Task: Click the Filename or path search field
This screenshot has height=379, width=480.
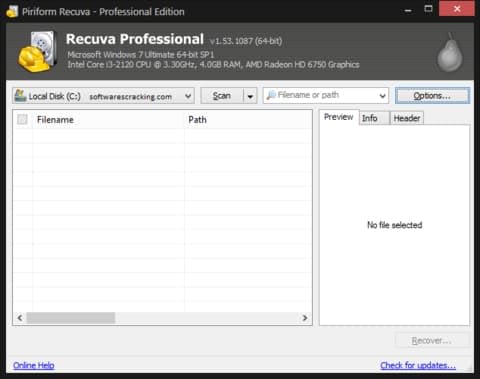Action: pos(326,96)
